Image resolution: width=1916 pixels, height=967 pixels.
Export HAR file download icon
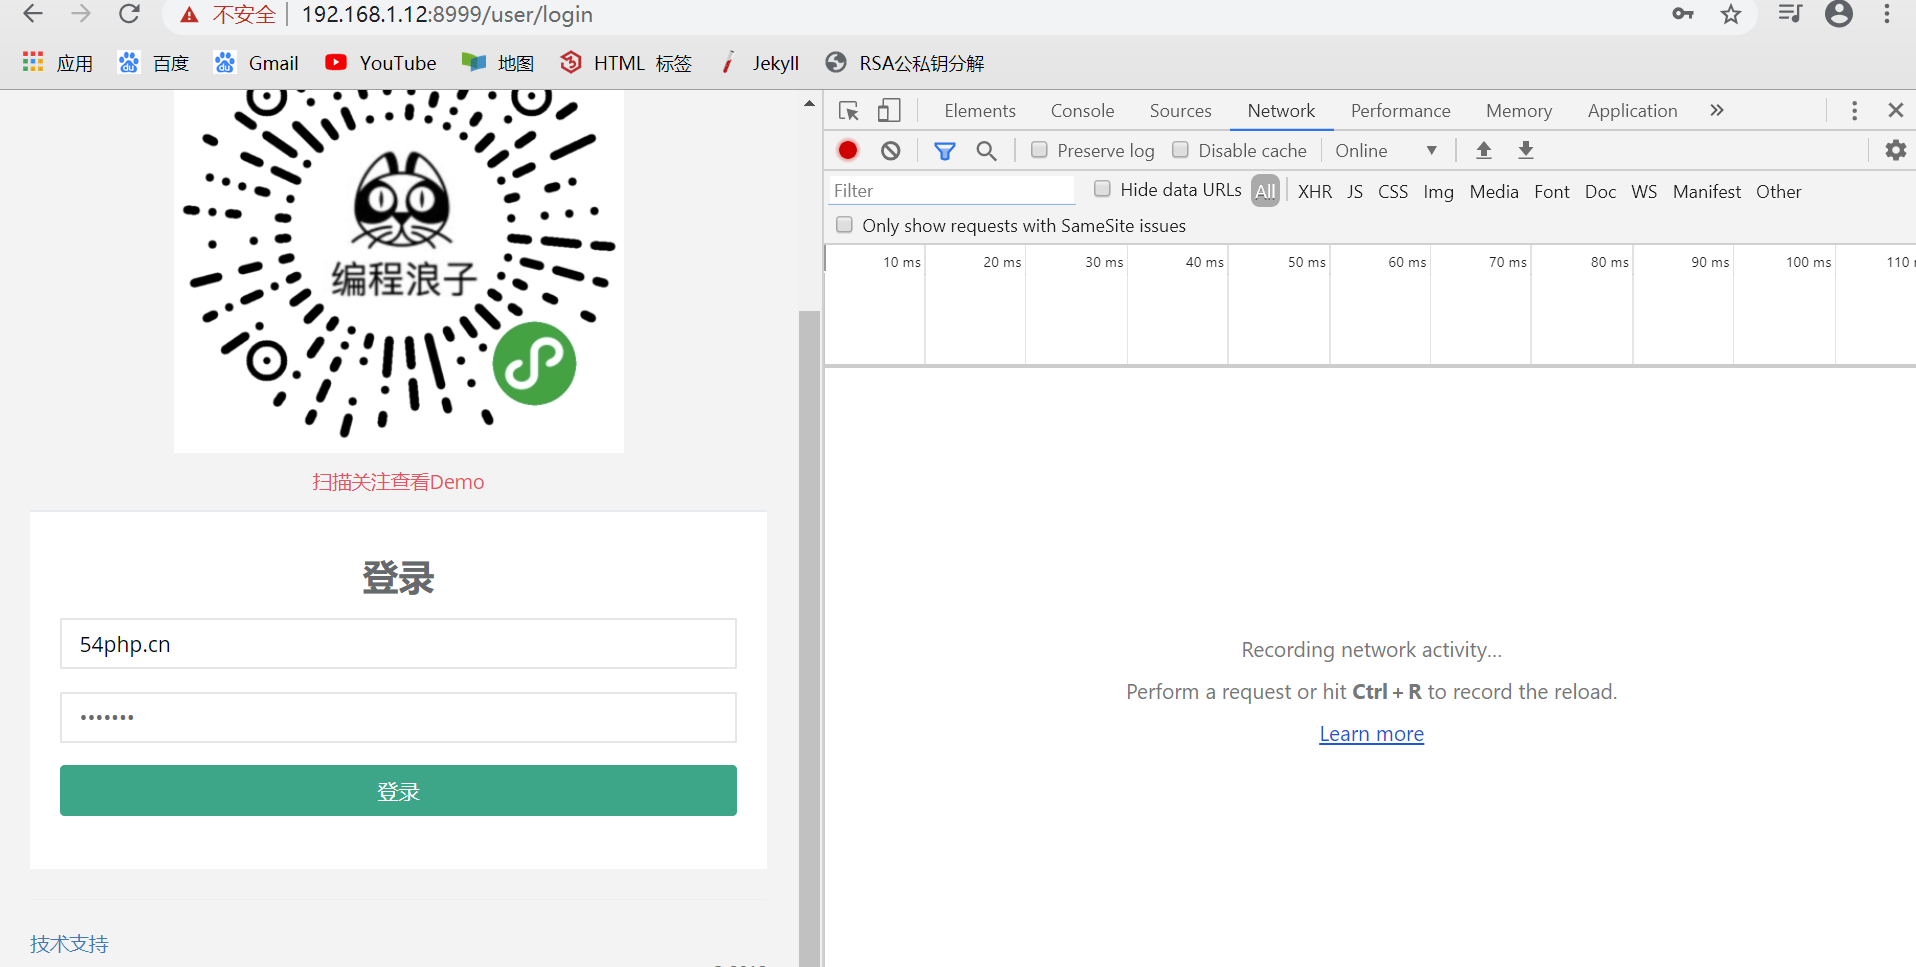tap(1526, 150)
